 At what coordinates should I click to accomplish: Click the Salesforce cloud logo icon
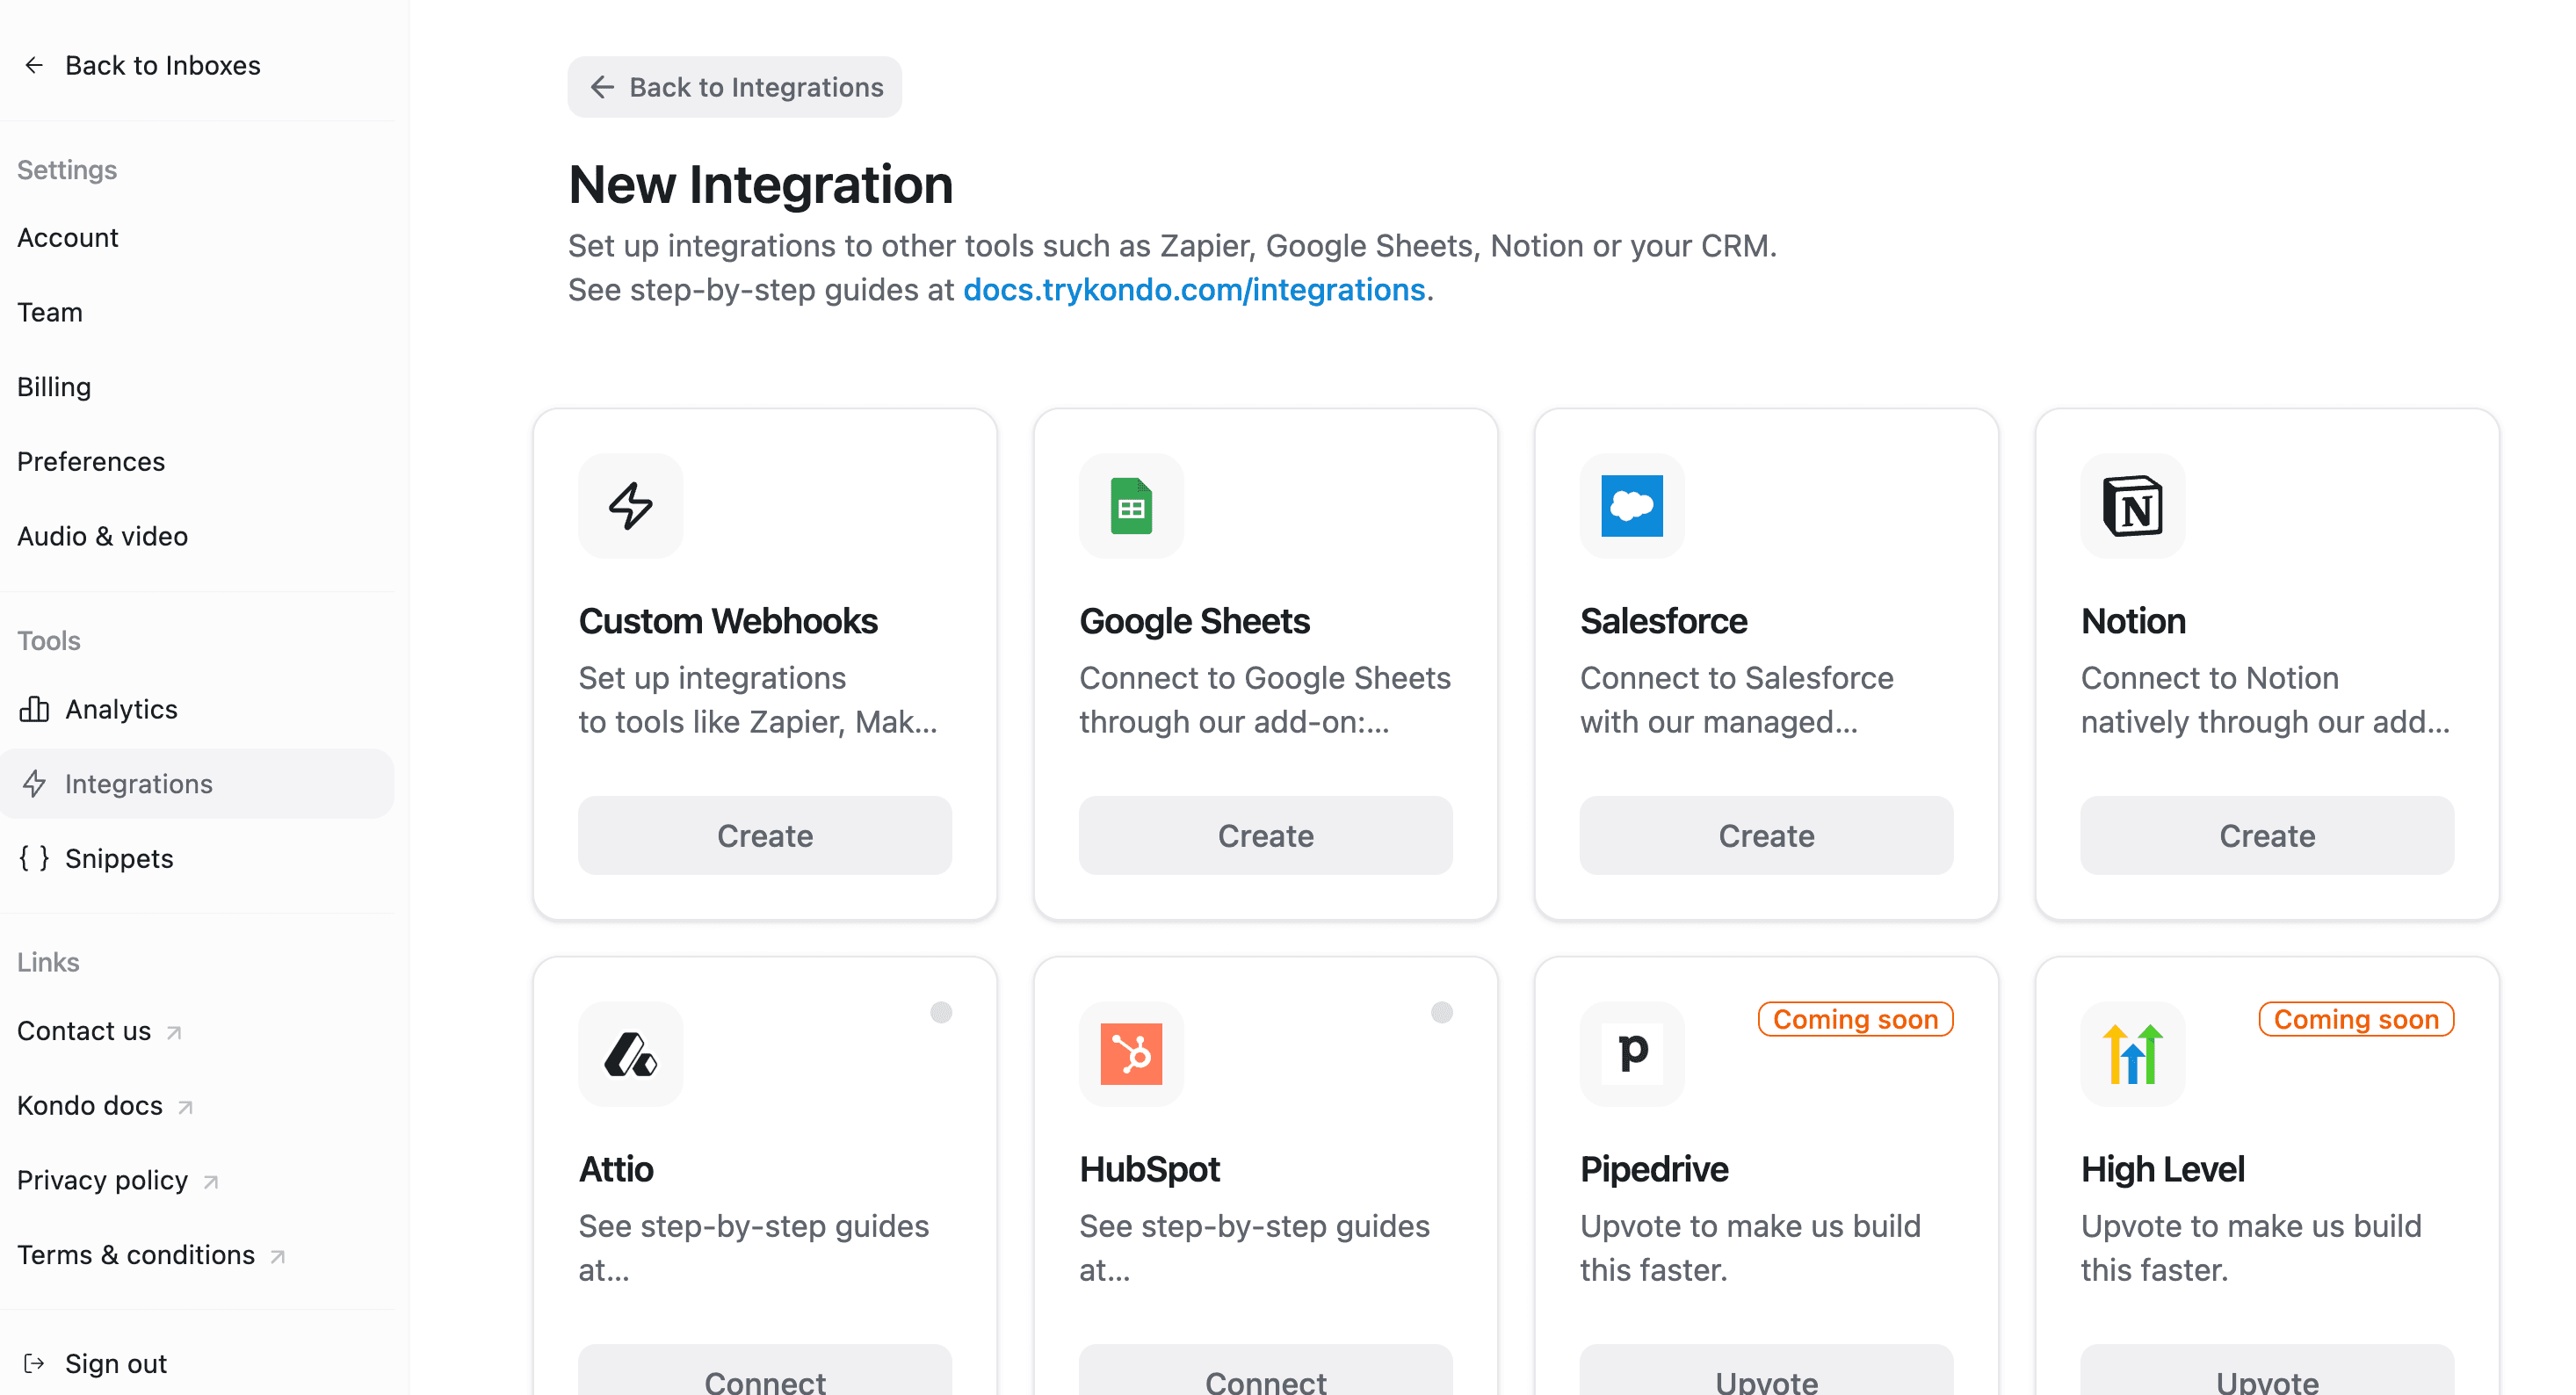[1632, 505]
